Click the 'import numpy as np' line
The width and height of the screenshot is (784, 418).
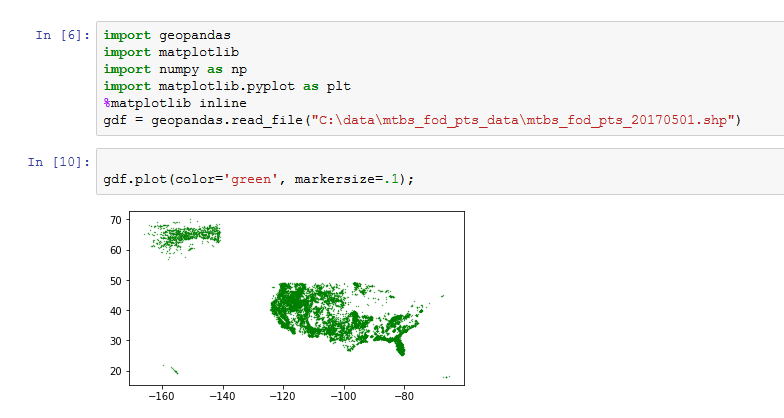(174, 69)
